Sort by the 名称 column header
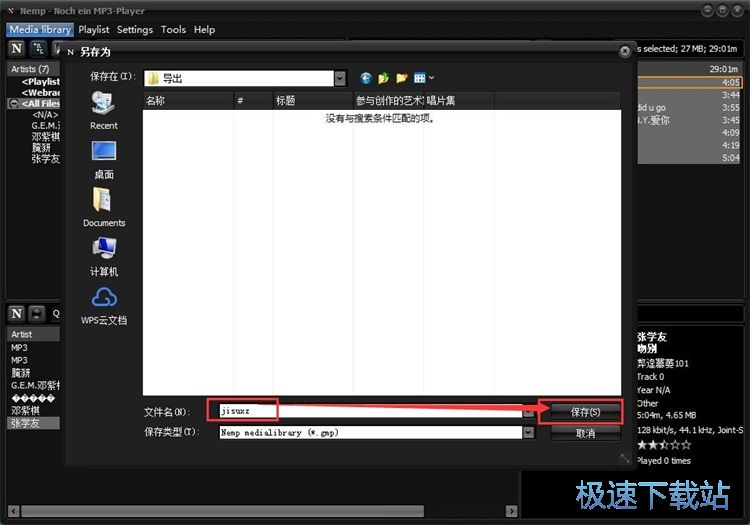750x525 pixels. [188, 100]
